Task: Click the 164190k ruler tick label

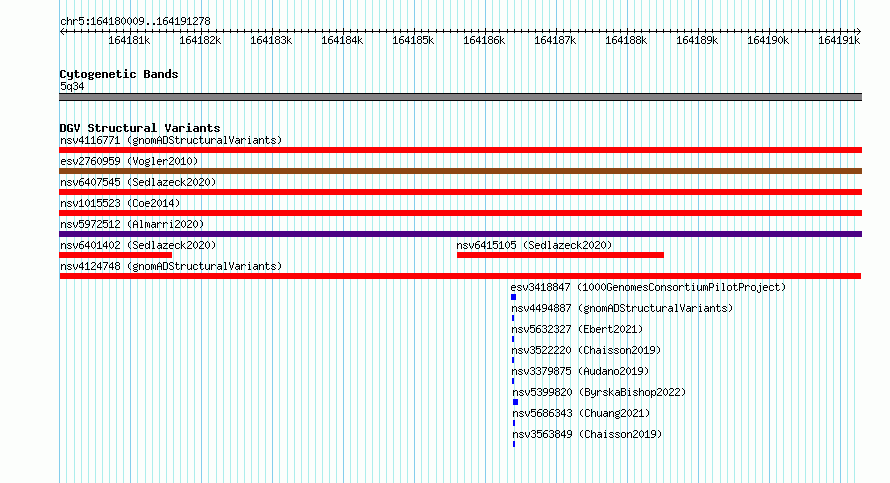Action: 768,40
